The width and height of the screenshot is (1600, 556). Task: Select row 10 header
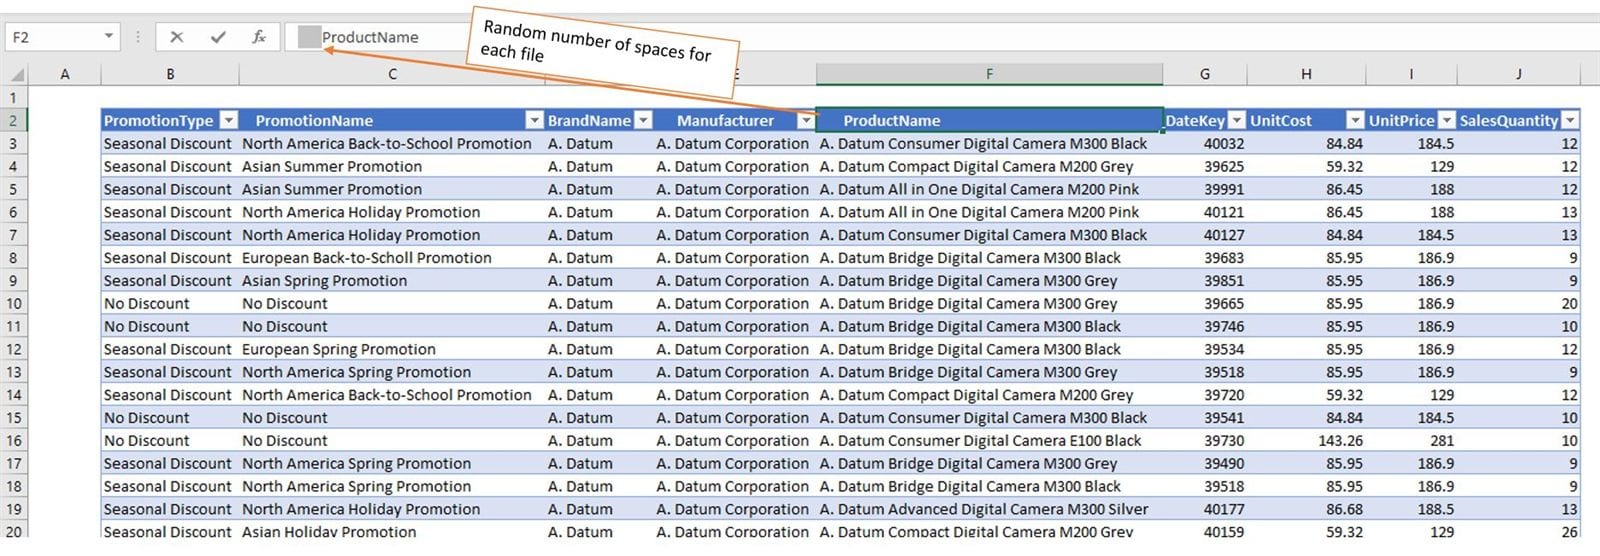[14, 303]
